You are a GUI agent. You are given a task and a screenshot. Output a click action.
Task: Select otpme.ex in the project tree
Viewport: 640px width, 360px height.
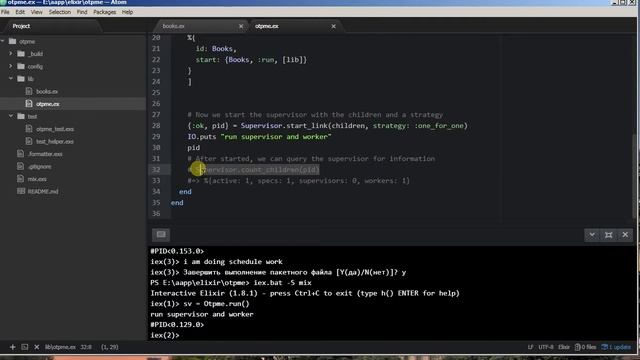pyautogui.click(x=47, y=104)
